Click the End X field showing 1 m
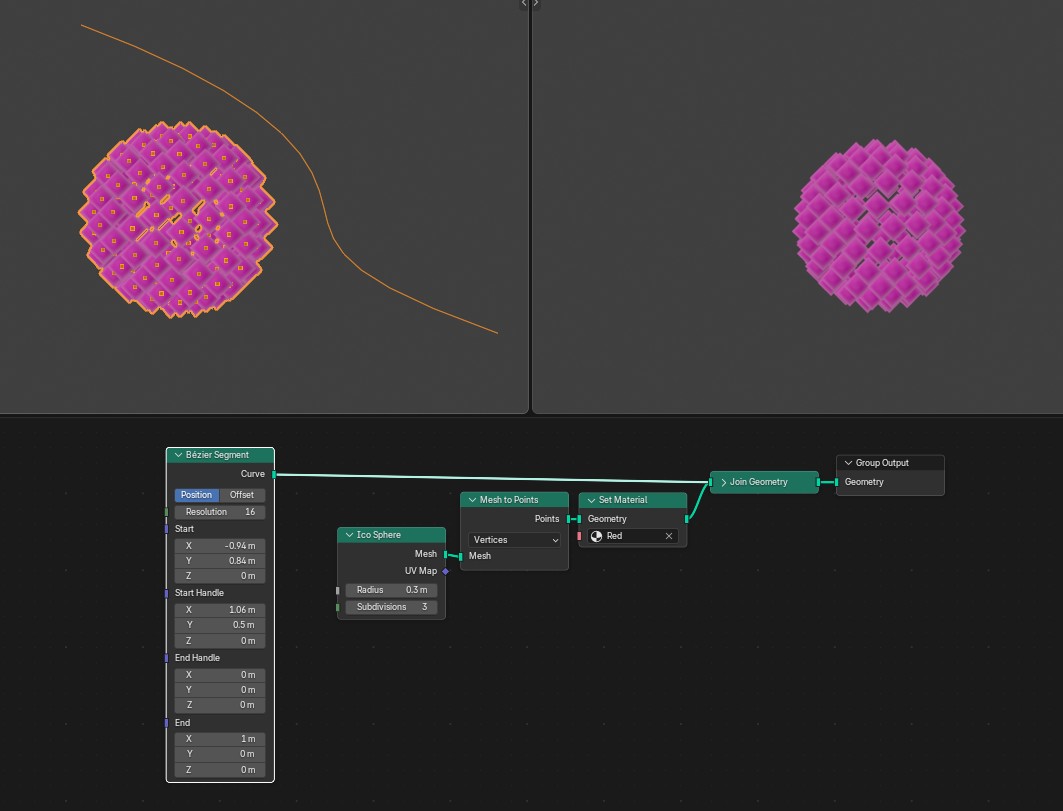The width and height of the screenshot is (1063, 811). tap(220, 739)
